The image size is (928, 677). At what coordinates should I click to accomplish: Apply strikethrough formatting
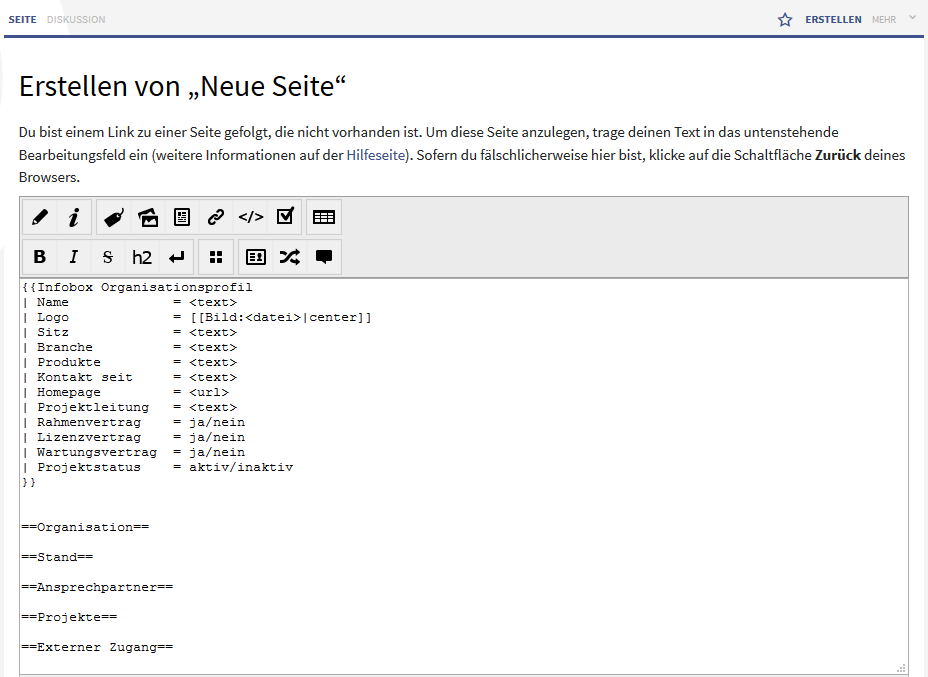108,257
